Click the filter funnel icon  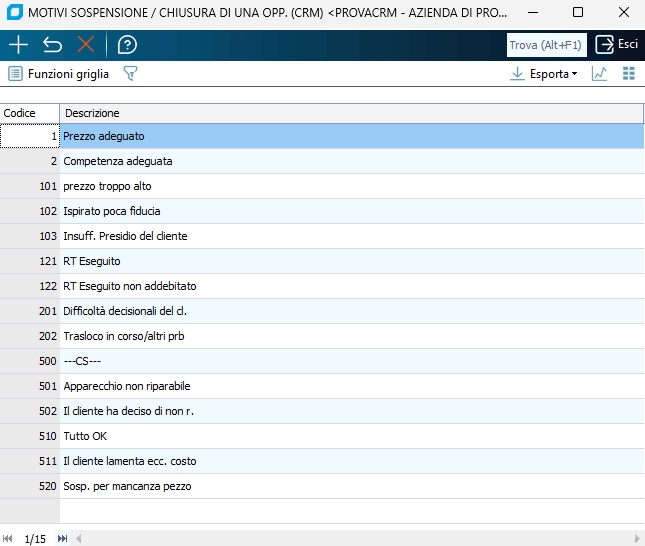[129, 74]
